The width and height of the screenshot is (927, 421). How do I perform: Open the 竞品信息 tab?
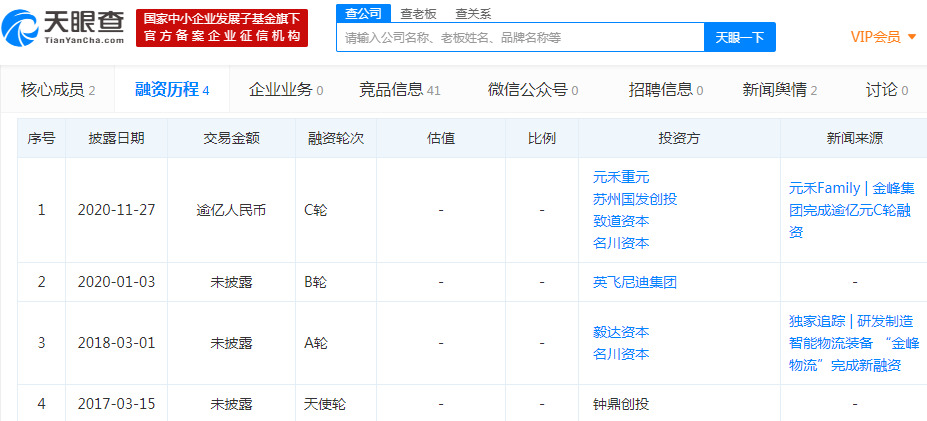400,90
